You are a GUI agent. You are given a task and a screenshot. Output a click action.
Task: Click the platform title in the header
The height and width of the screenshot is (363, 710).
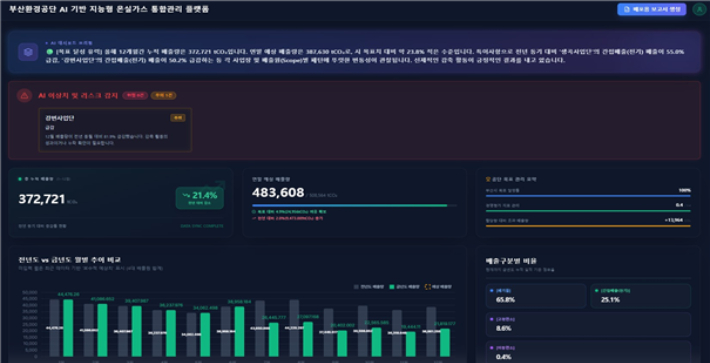[109, 9]
